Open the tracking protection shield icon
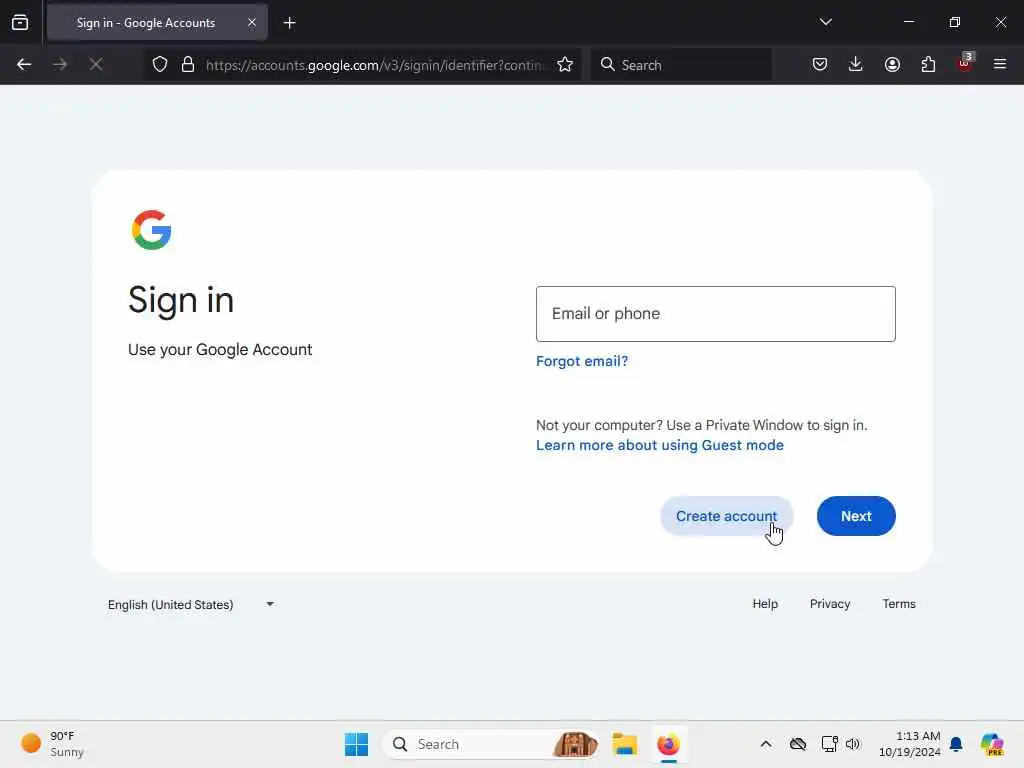 click(160, 65)
